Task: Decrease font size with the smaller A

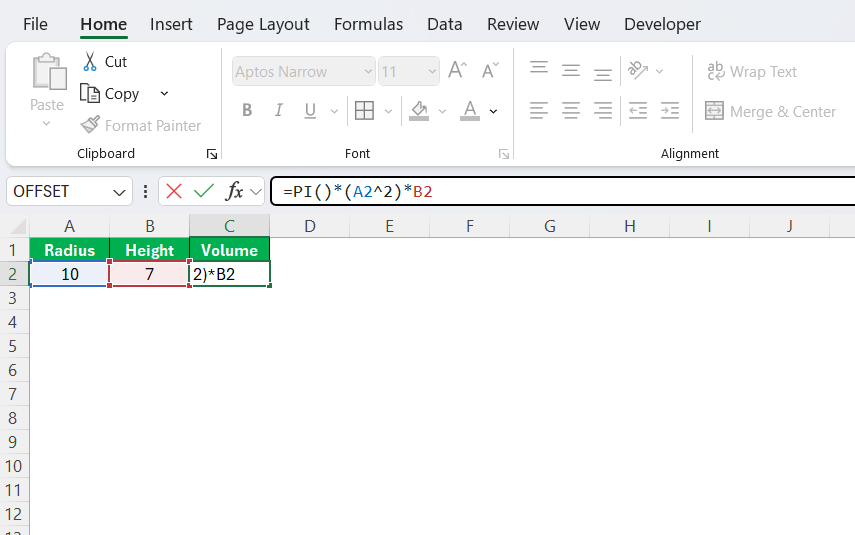Action: click(490, 71)
